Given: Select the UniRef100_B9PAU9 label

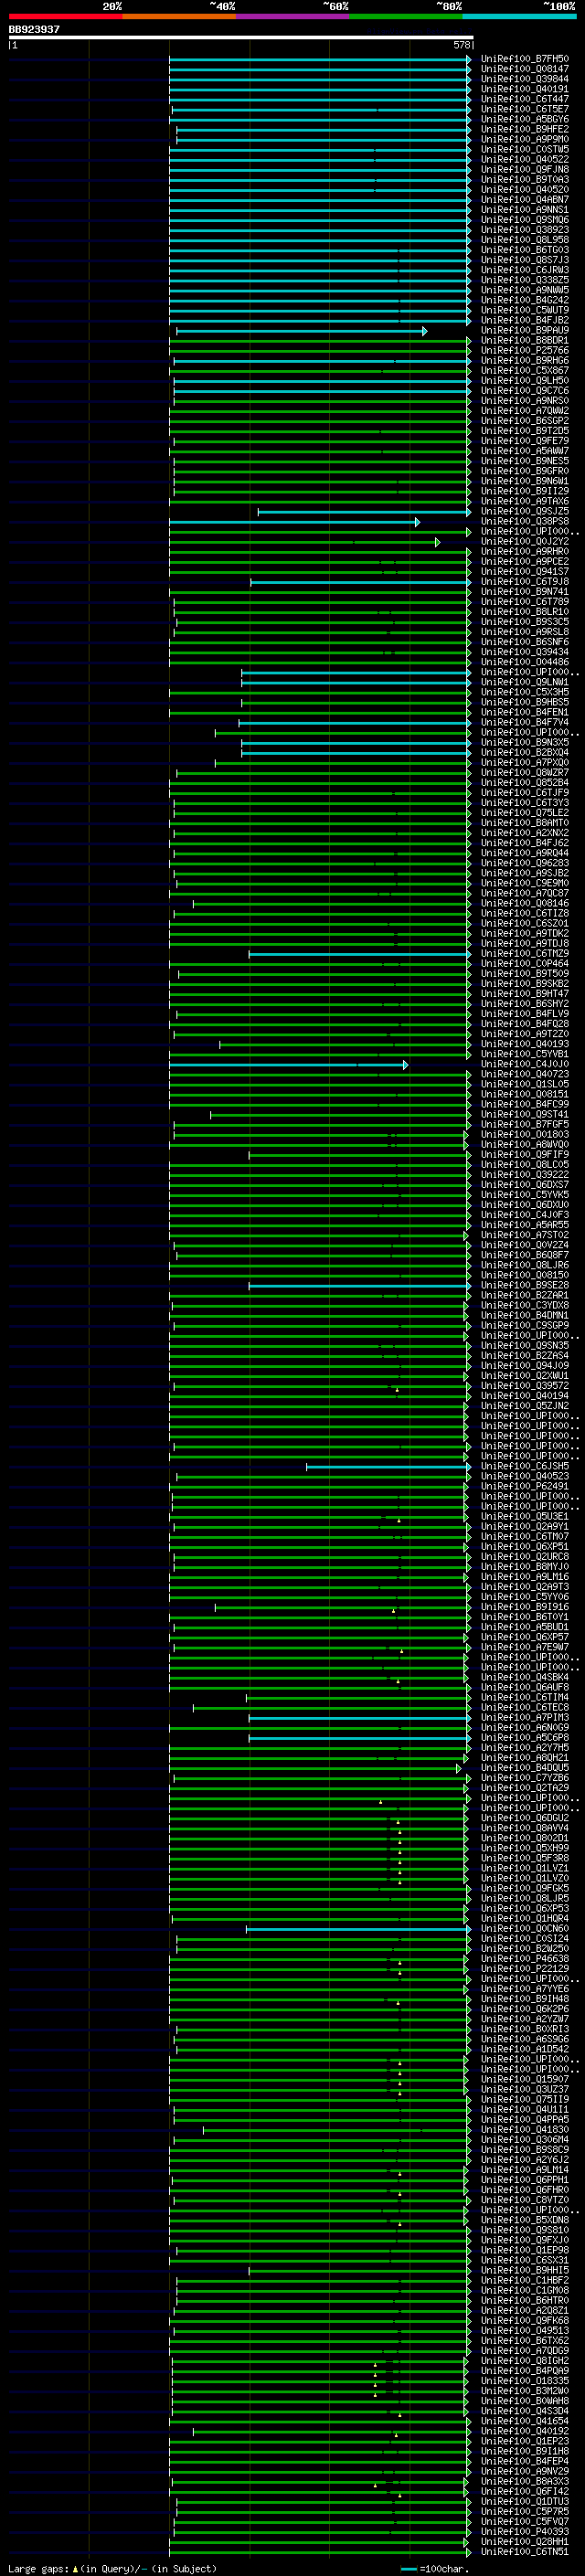Looking at the screenshot, I should tap(525, 331).
